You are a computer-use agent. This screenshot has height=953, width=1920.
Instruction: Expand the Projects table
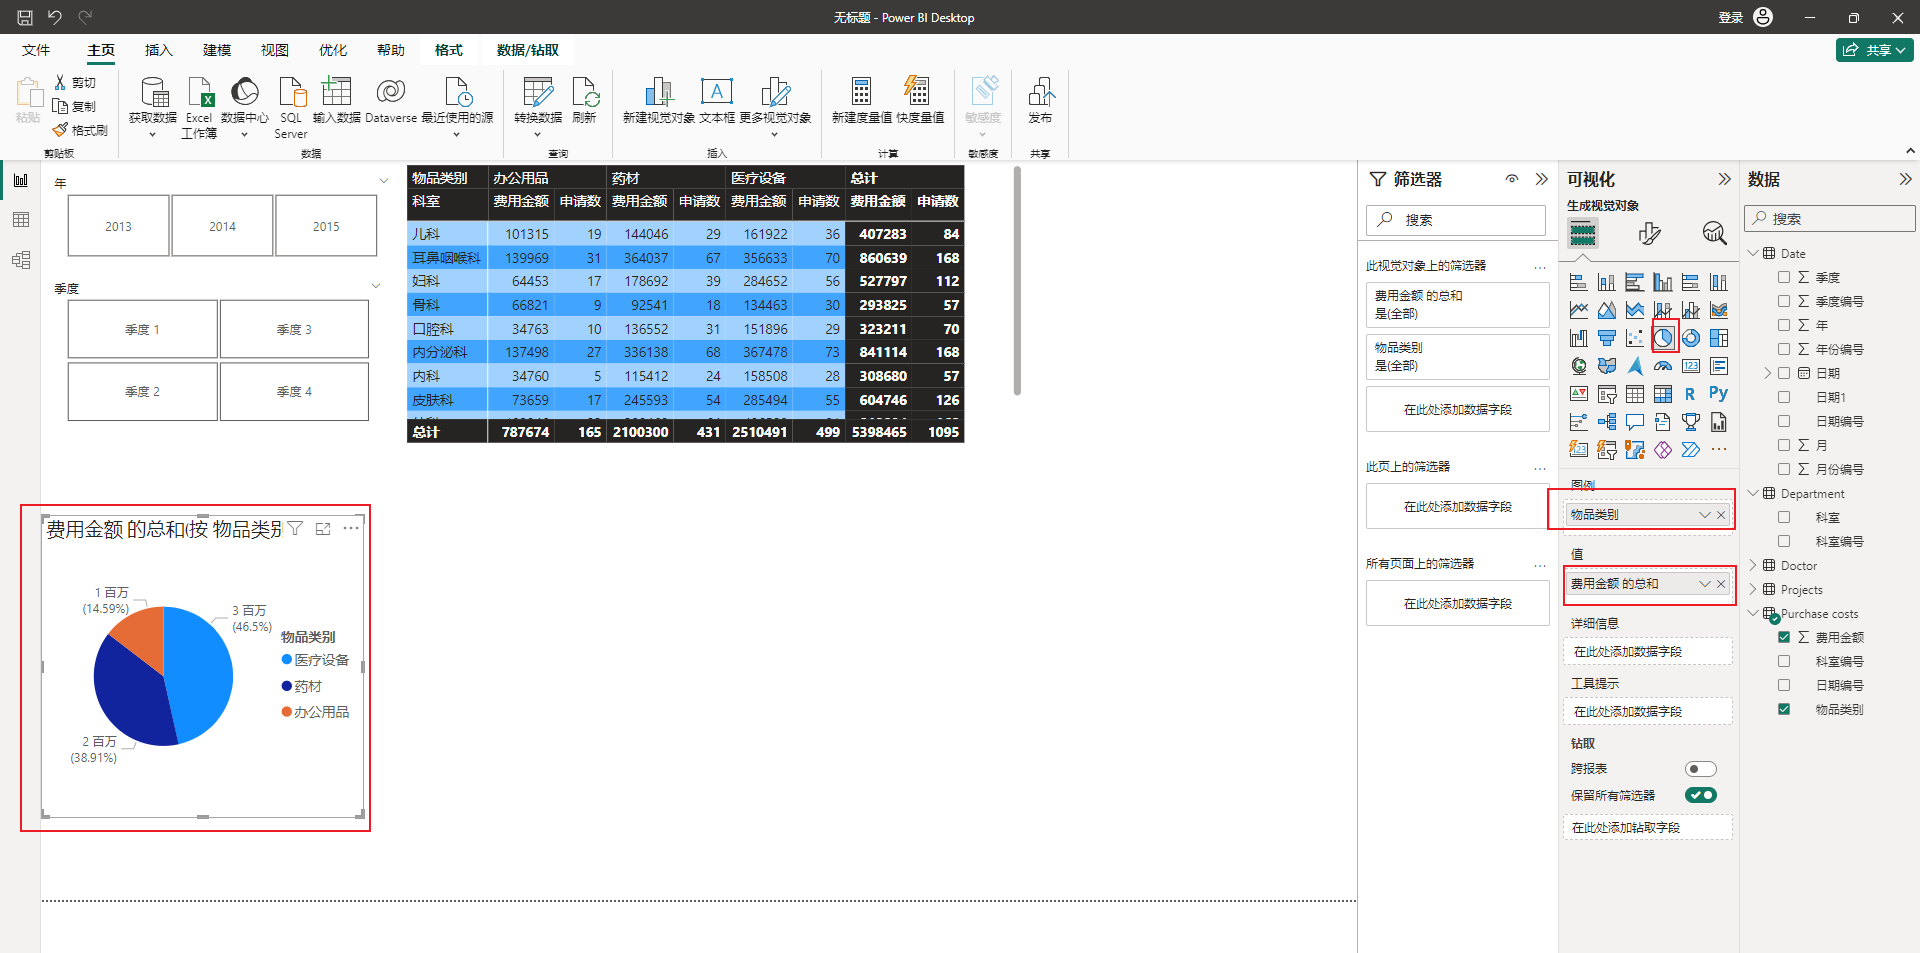tap(1753, 589)
